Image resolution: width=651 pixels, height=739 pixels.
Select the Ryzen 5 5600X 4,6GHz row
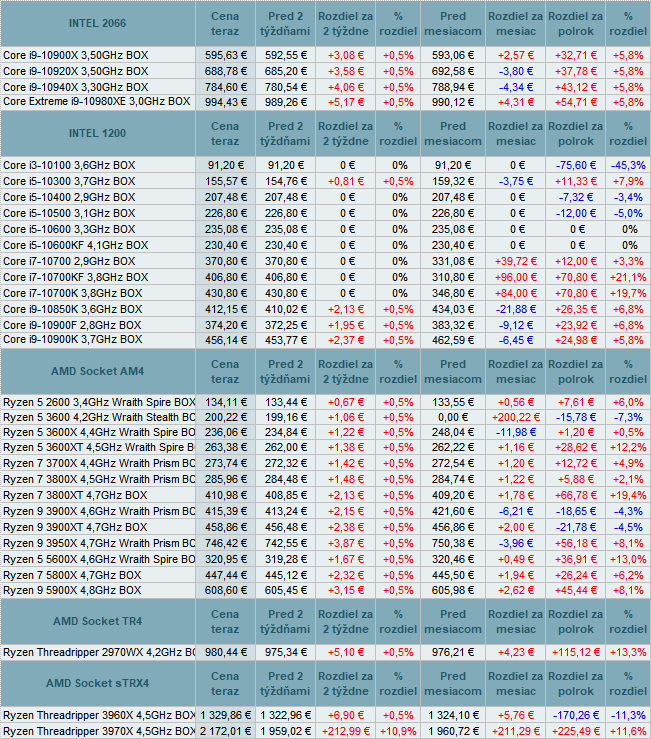coord(325,560)
